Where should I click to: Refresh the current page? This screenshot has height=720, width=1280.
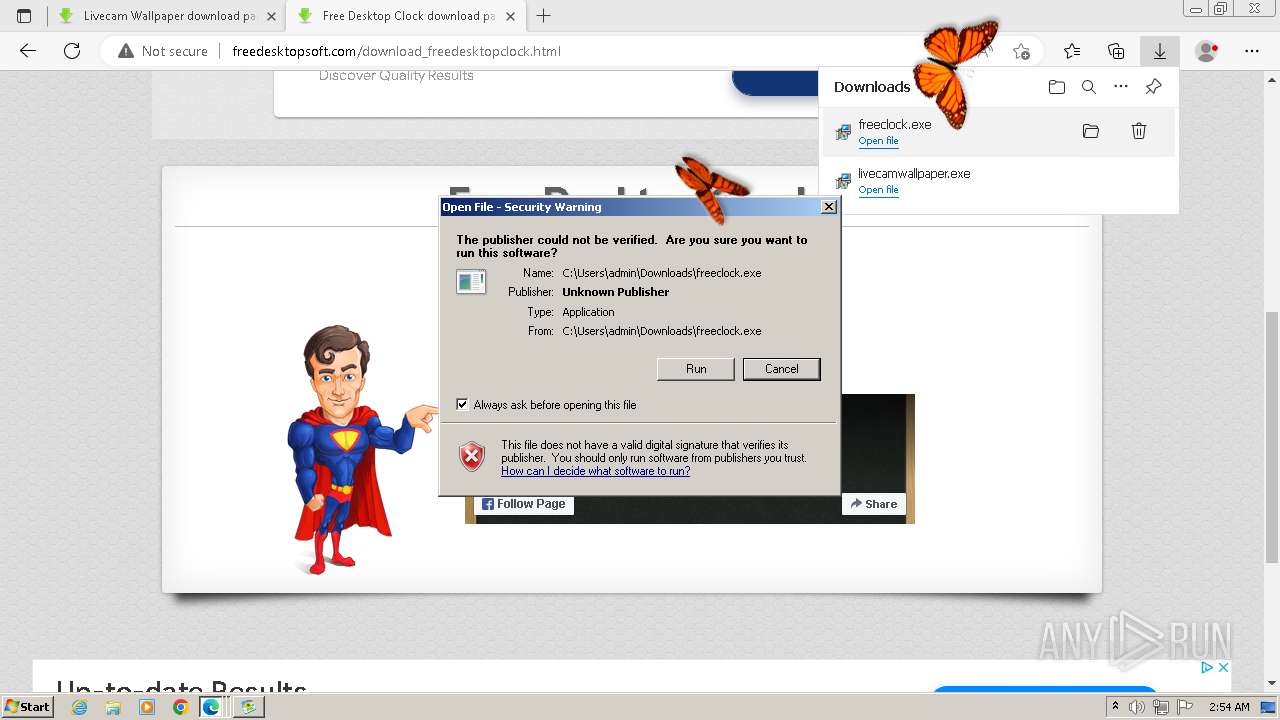click(72, 51)
